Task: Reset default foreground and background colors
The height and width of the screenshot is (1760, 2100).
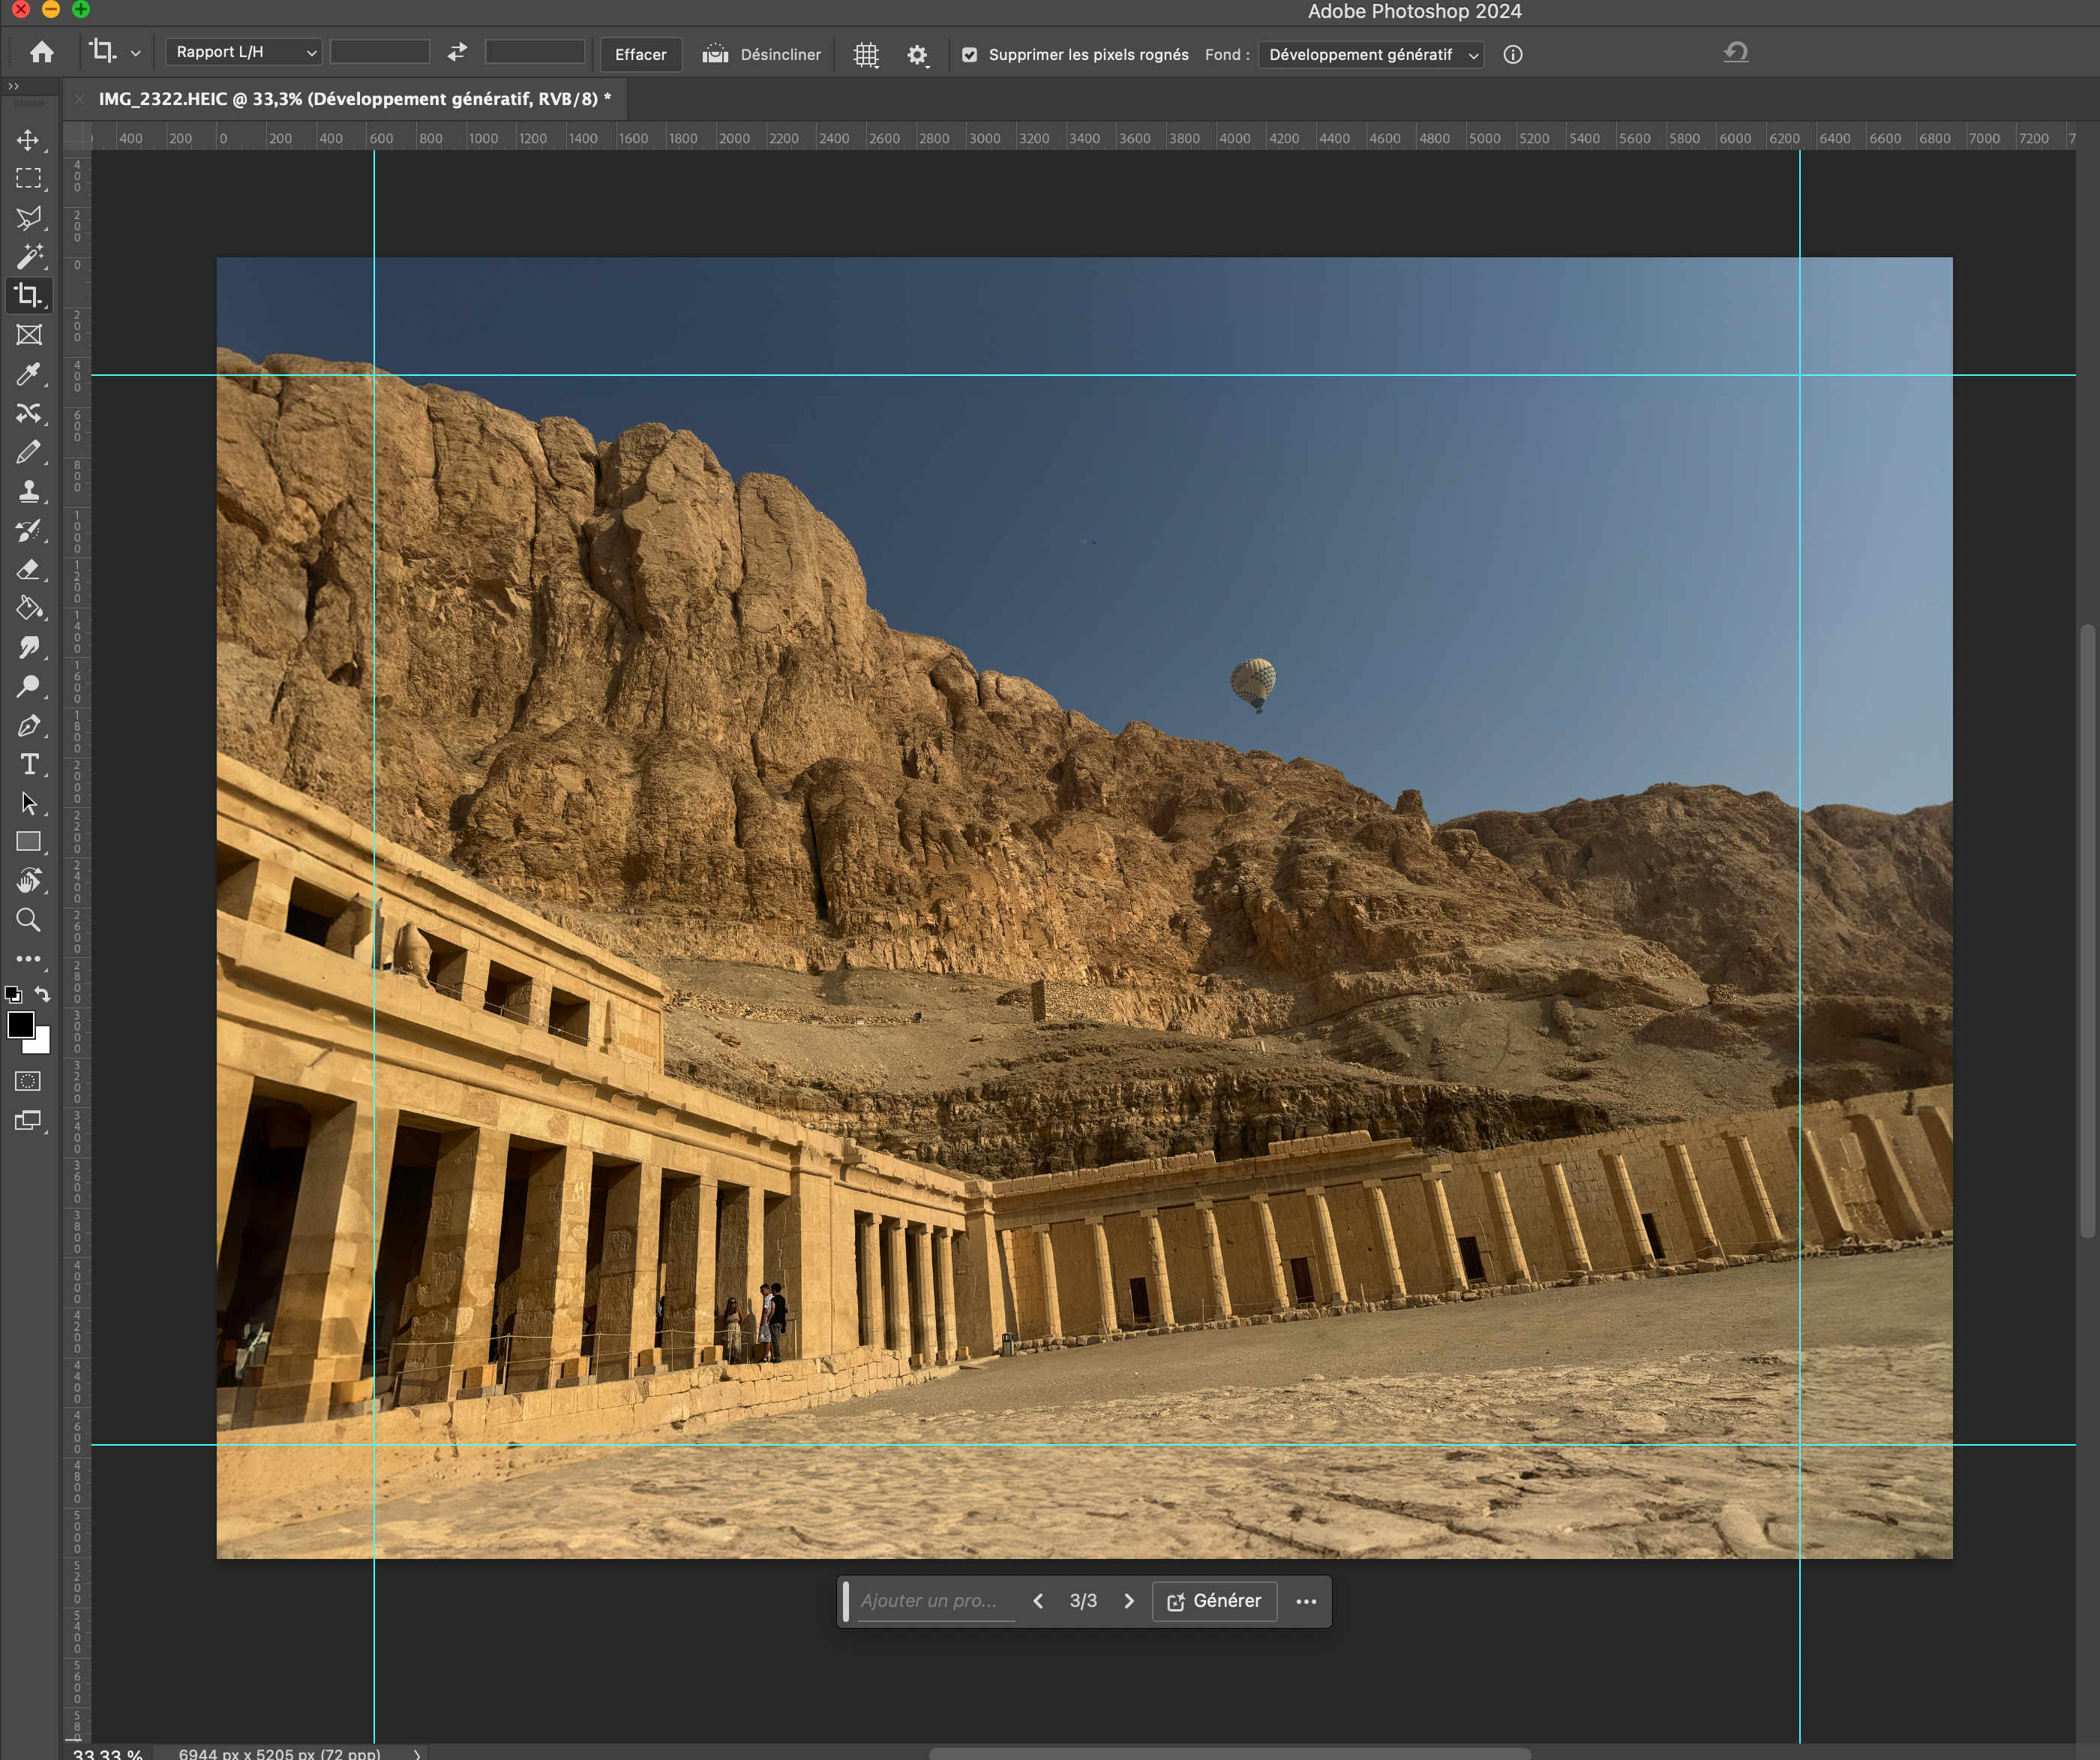Action: (13, 994)
